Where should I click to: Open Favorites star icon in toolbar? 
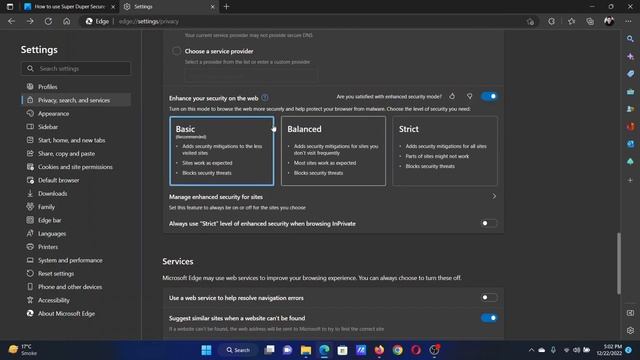pos(571,21)
